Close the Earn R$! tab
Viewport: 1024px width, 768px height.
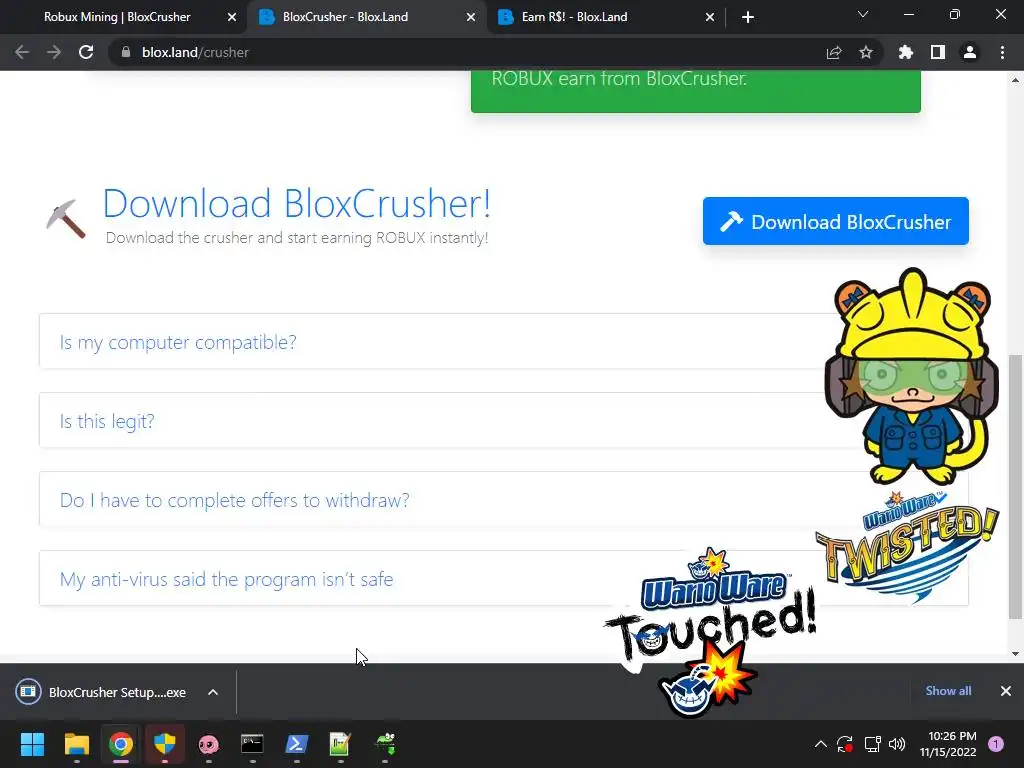pyautogui.click(x=710, y=17)
